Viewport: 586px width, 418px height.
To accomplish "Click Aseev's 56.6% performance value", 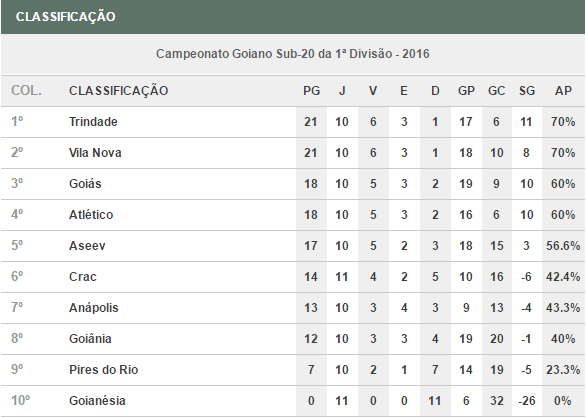I will (x=563, y=246).
